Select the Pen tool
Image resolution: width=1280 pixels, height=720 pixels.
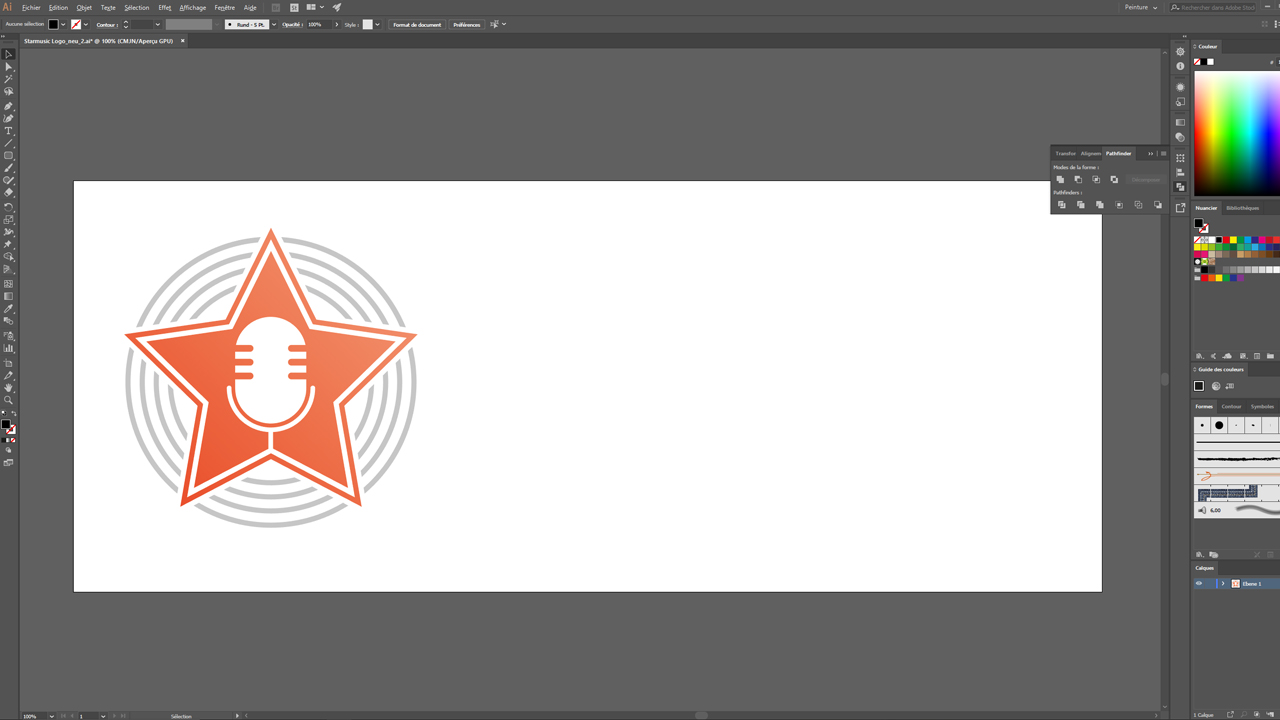click(8, 106)
